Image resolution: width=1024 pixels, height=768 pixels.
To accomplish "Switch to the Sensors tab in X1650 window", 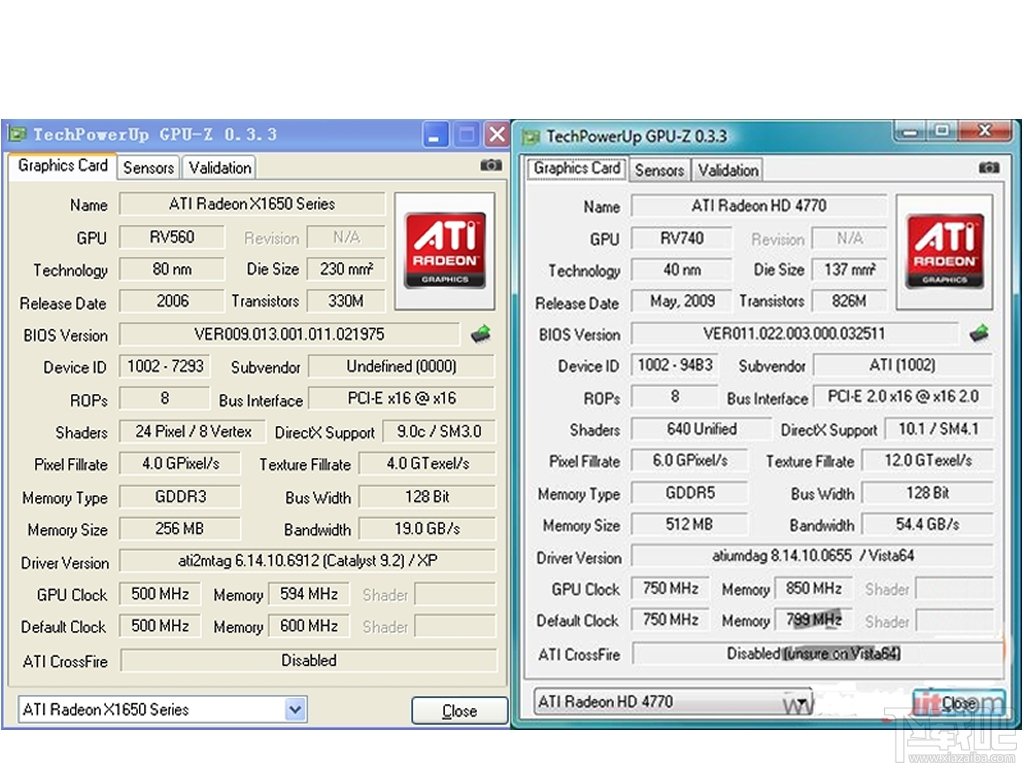I will [x=148, y=168].
